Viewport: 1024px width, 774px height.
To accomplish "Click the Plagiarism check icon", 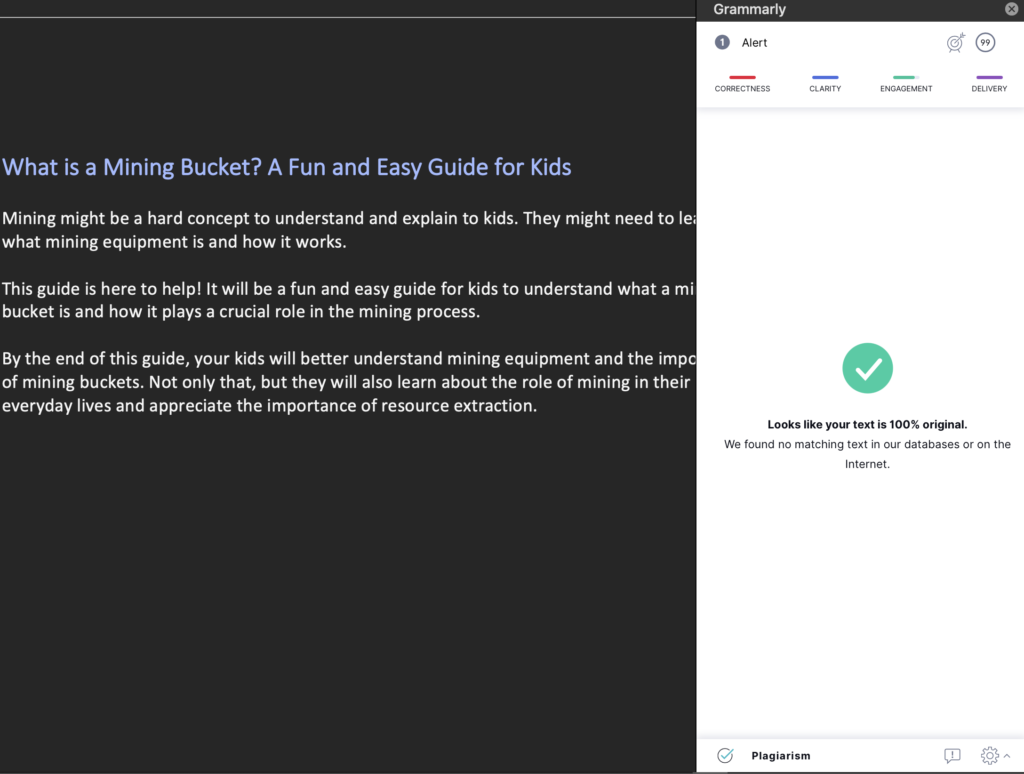I will tap(725, 755).
